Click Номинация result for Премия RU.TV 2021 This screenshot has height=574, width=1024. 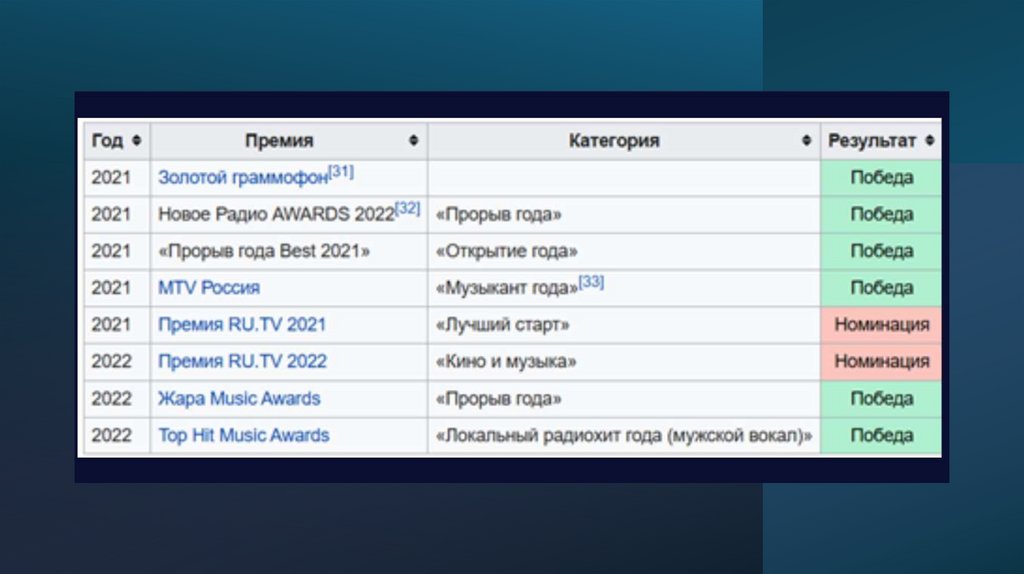click(x=881, y=325)
